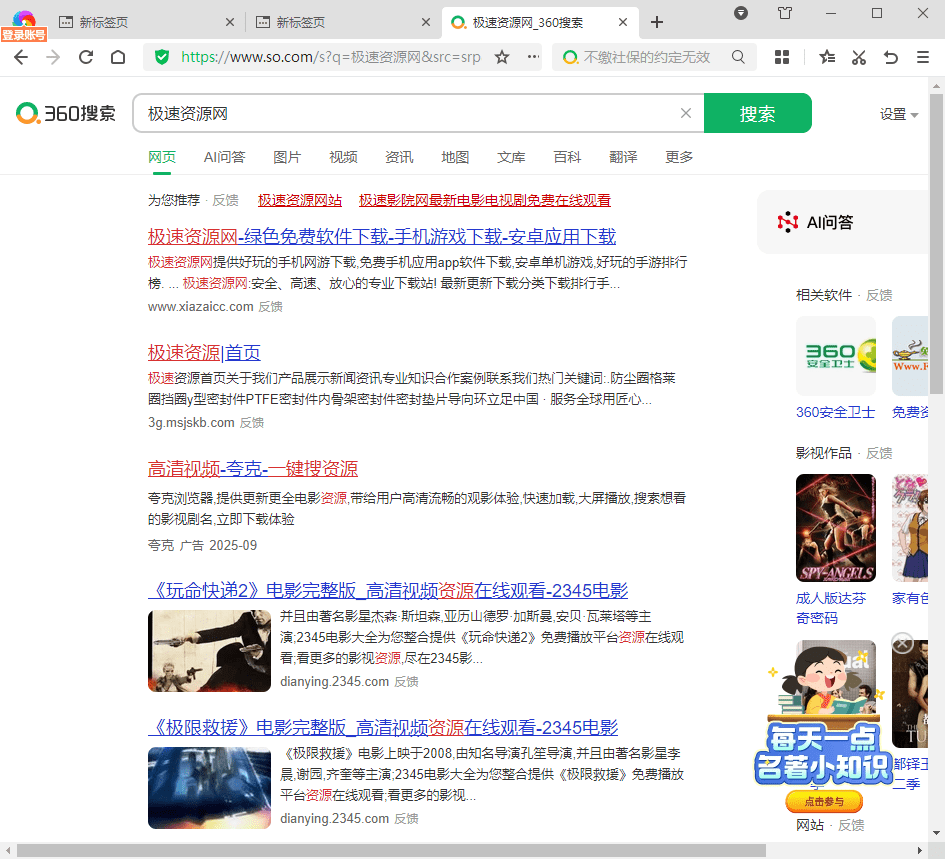This screenshot has height=859, width=945.
Task: Click the browser back arrow
Action: [20, 57]
